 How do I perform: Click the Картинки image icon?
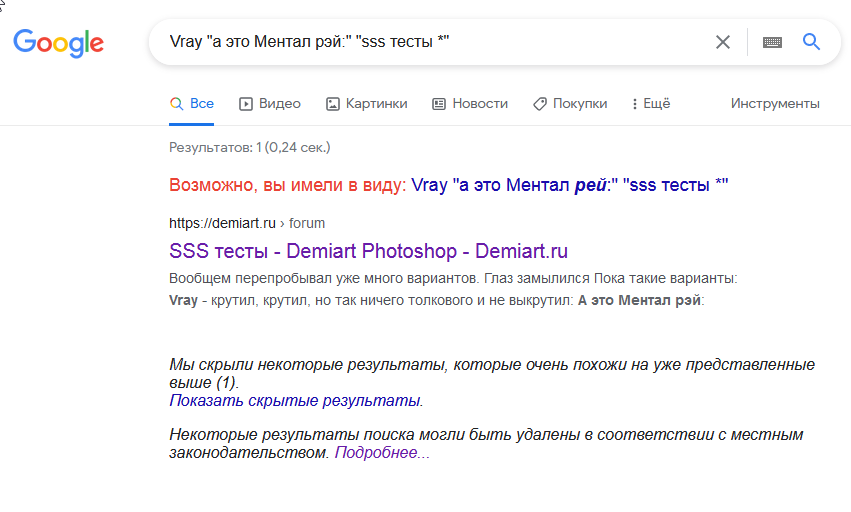(x=334, y=103)
